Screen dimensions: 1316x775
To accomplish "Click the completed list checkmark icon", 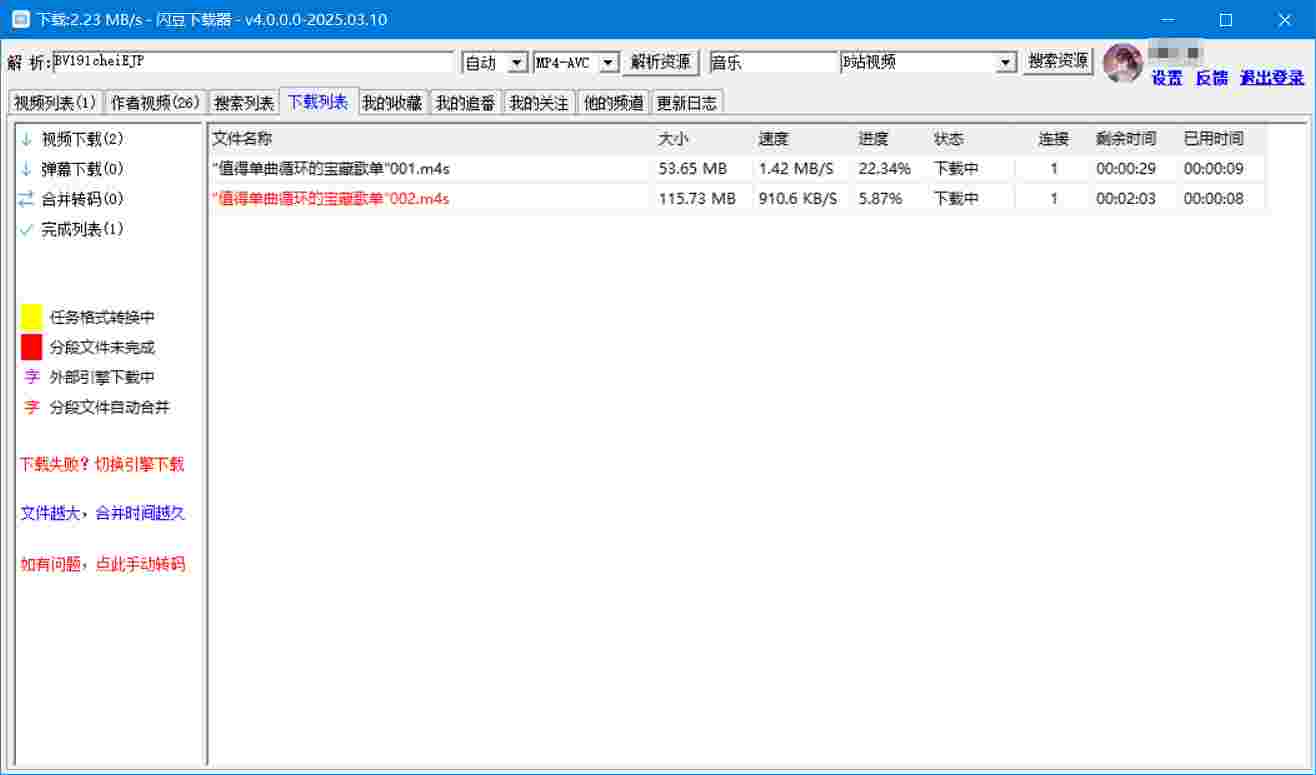I will tap(26, 229).
